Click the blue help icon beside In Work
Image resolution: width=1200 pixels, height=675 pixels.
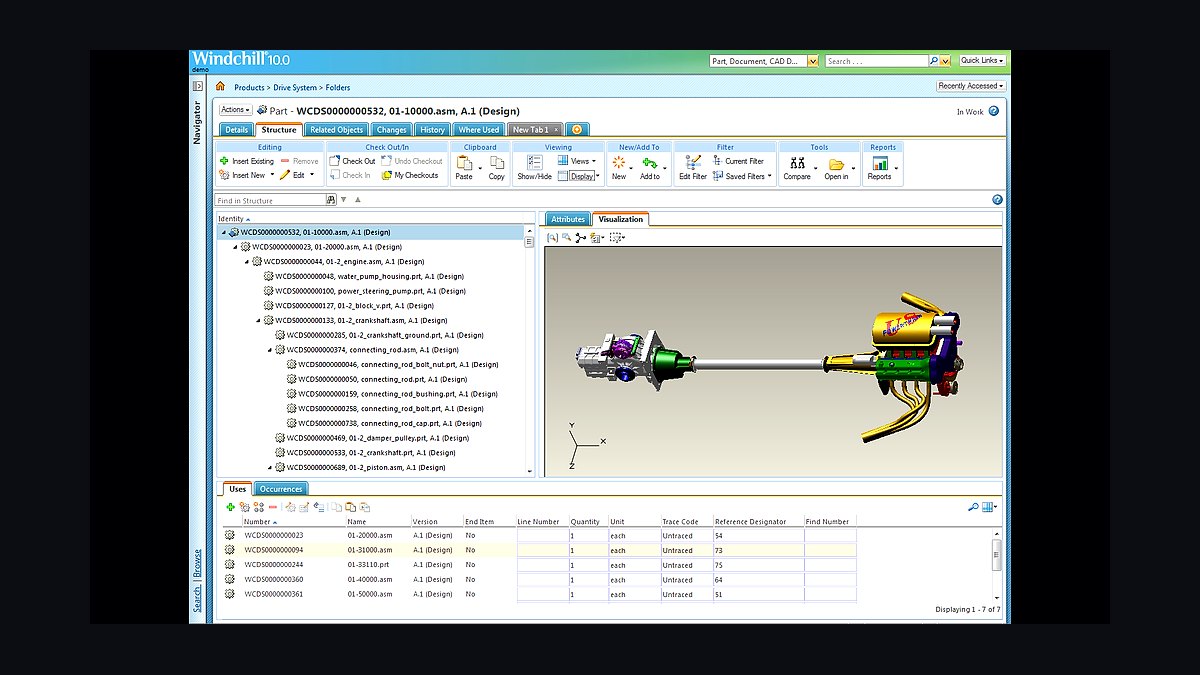[x=994, y=112]
